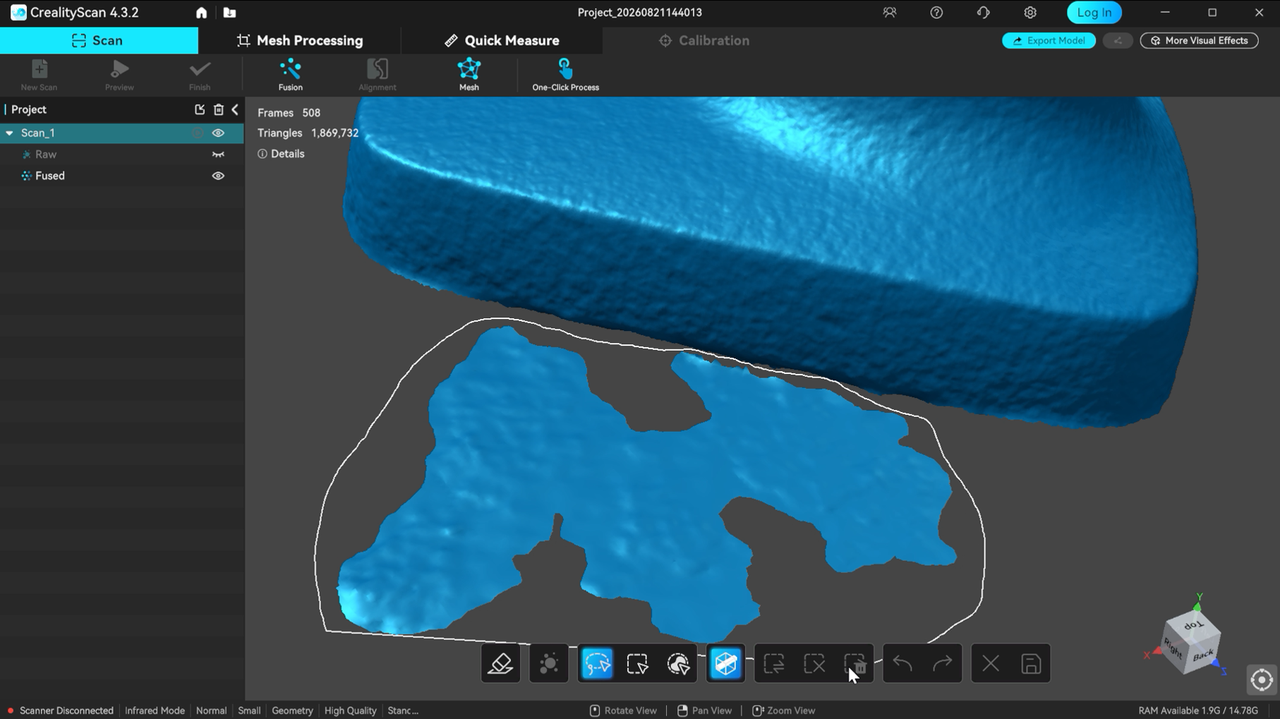
Task: Click Rotate View hint
Action: click(x=623, y=711)
